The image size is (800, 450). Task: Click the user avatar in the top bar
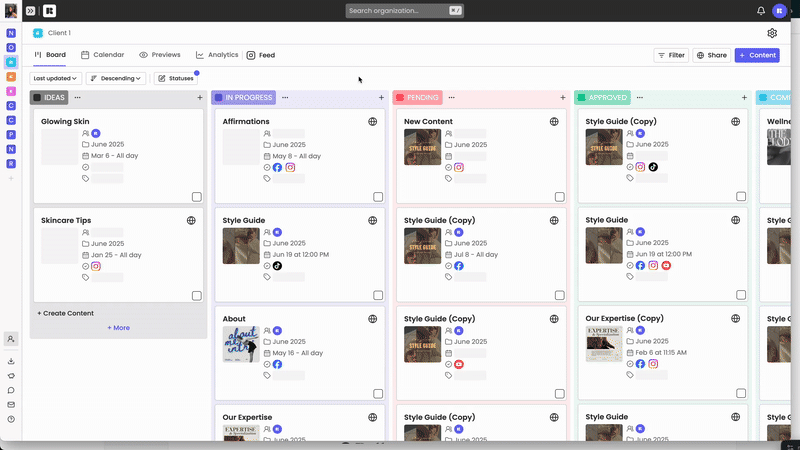(x=779, y=11)
